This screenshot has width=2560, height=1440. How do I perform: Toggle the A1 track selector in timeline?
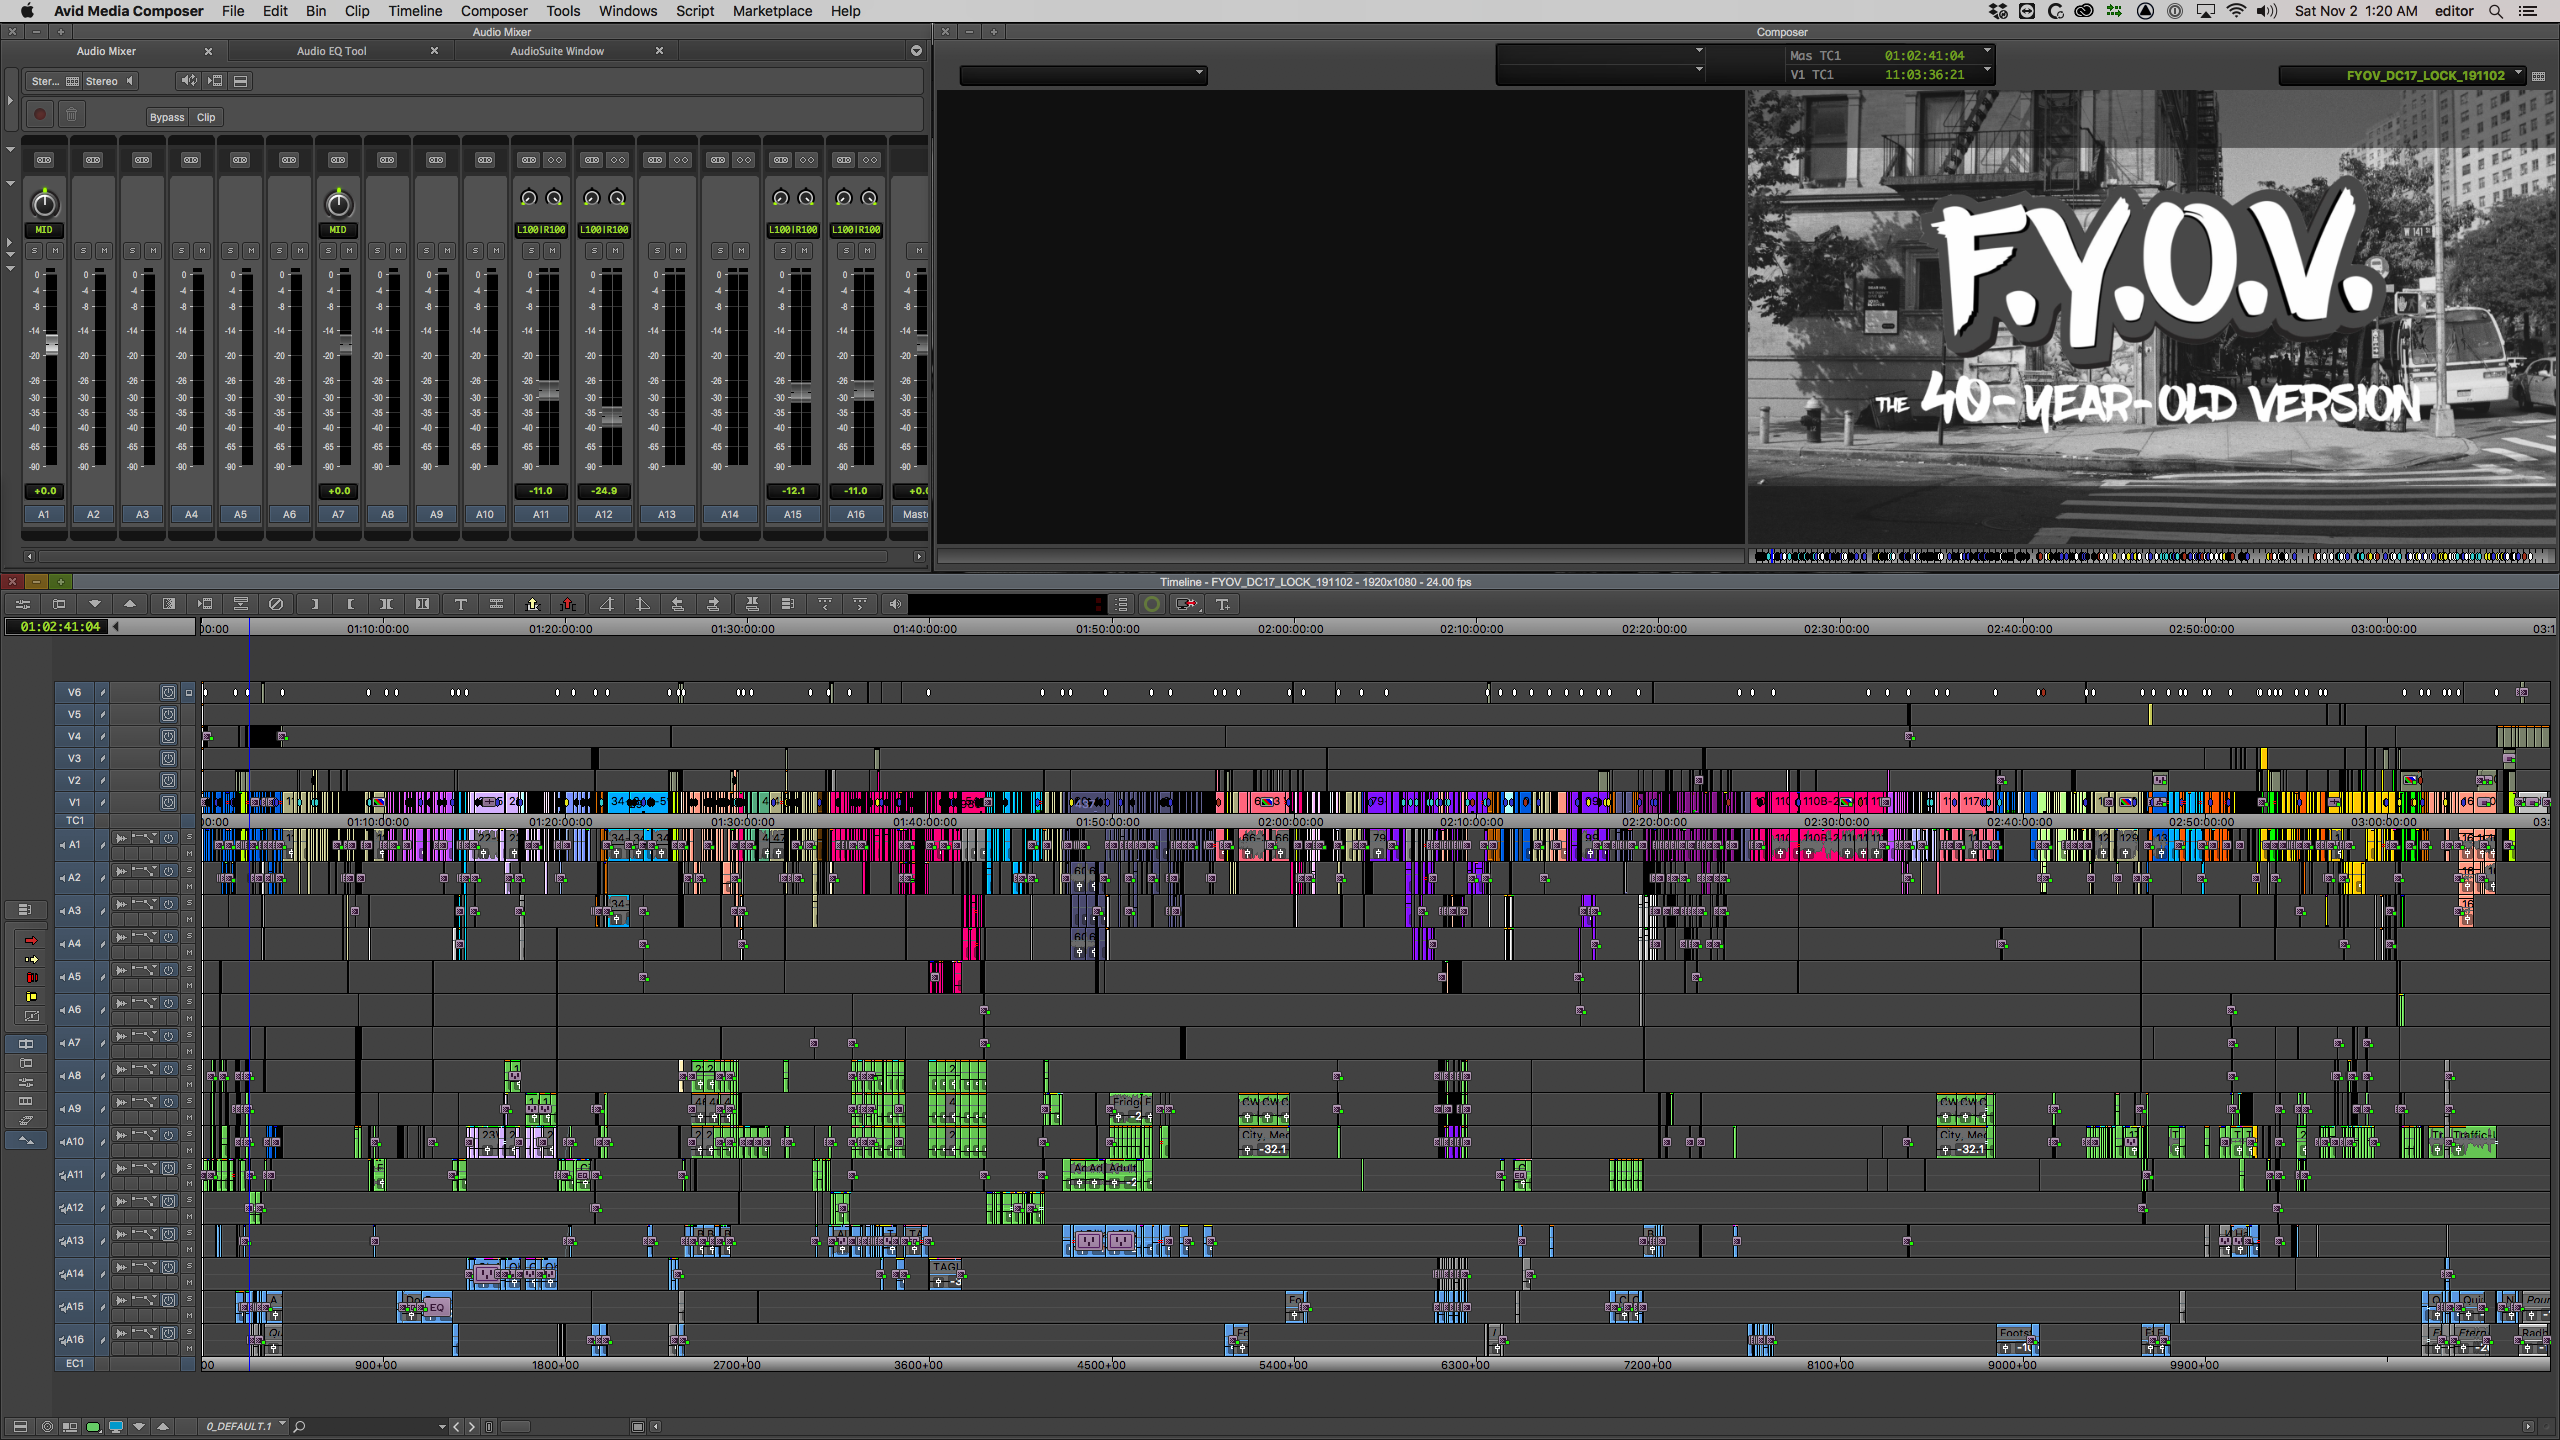[74, 845]
